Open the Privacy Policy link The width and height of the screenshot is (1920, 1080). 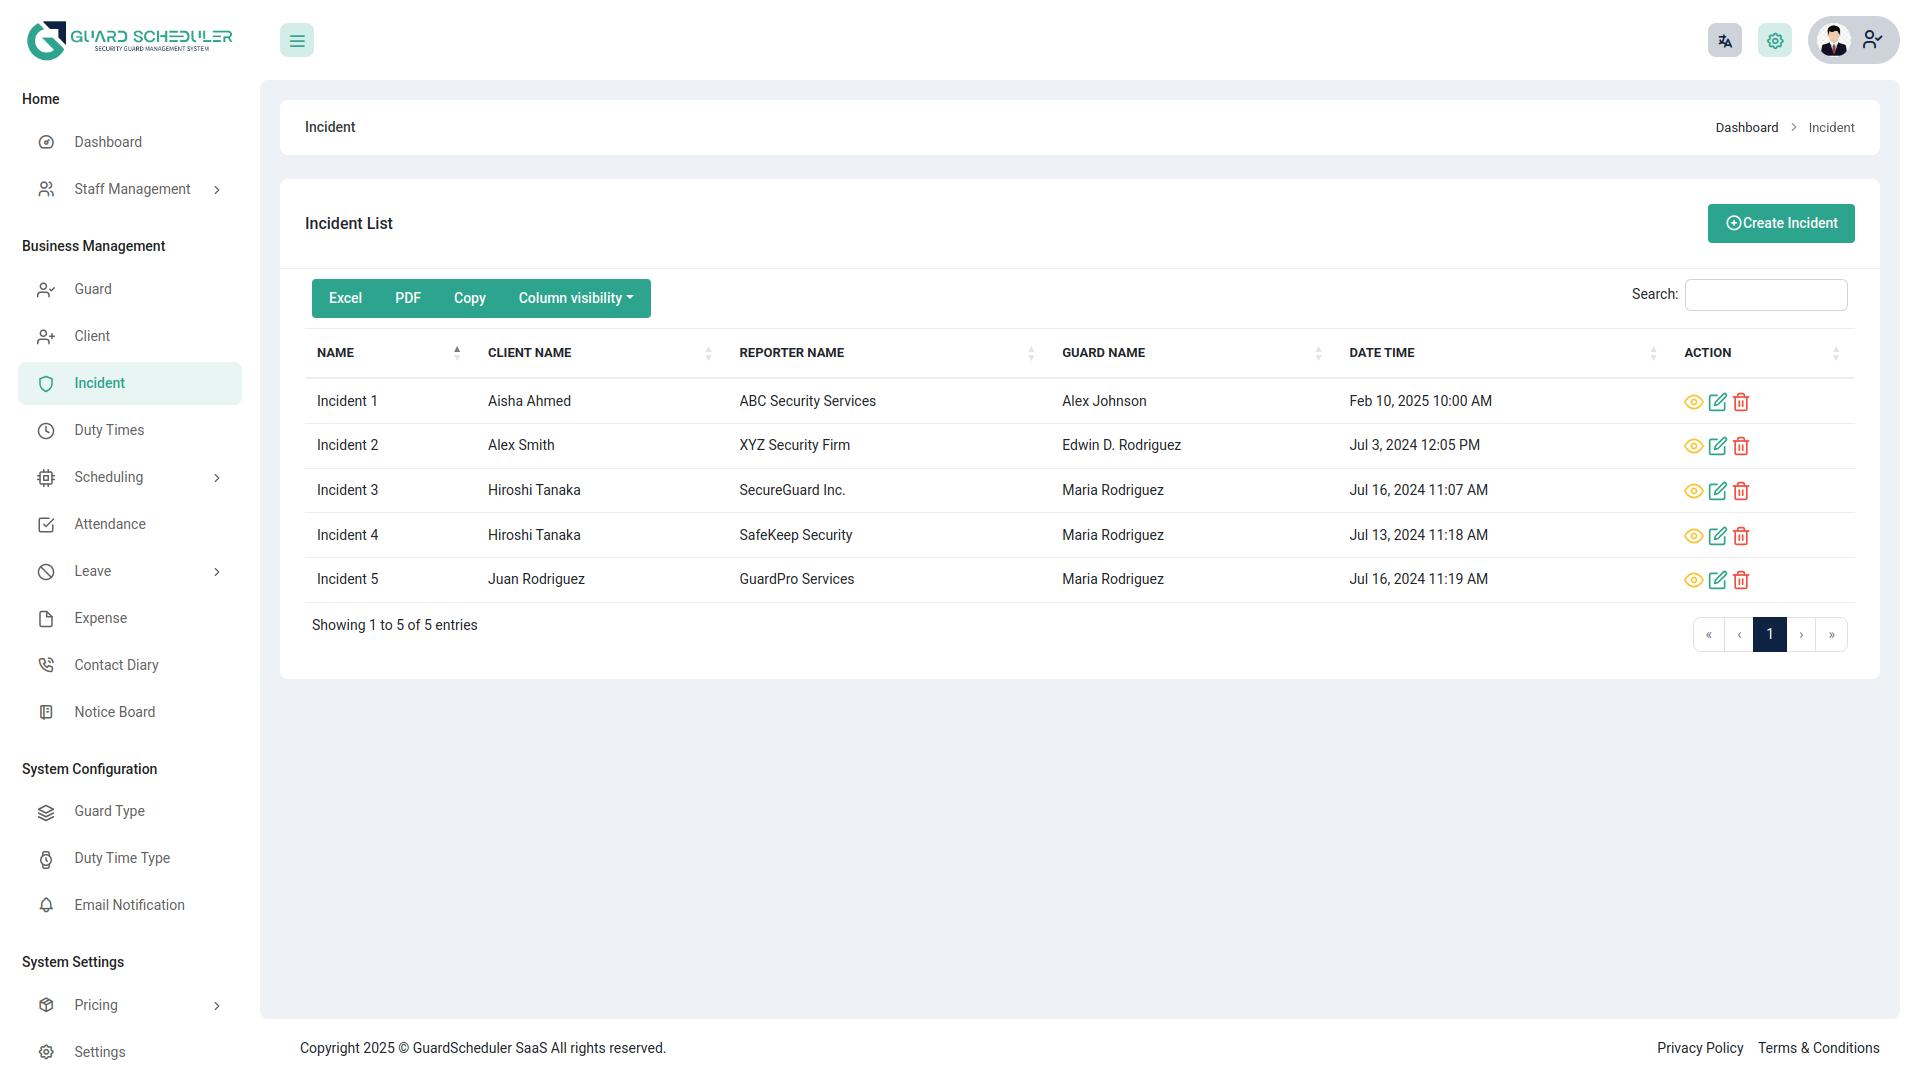point(1699,1048)
